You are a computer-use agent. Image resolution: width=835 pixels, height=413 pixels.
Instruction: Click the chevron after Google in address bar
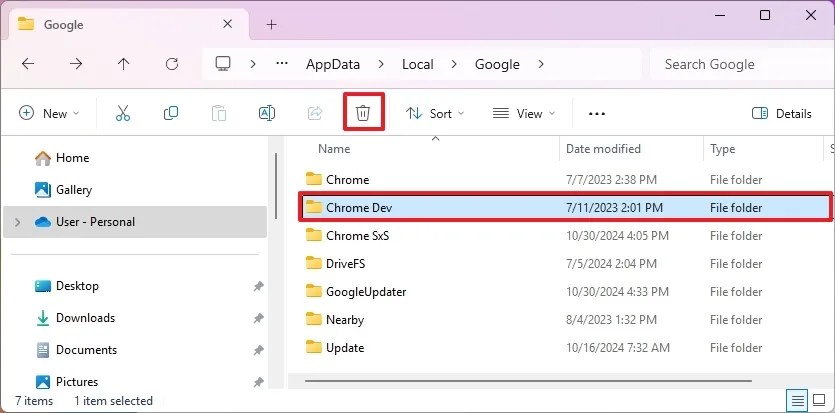[x=541, y=64]
